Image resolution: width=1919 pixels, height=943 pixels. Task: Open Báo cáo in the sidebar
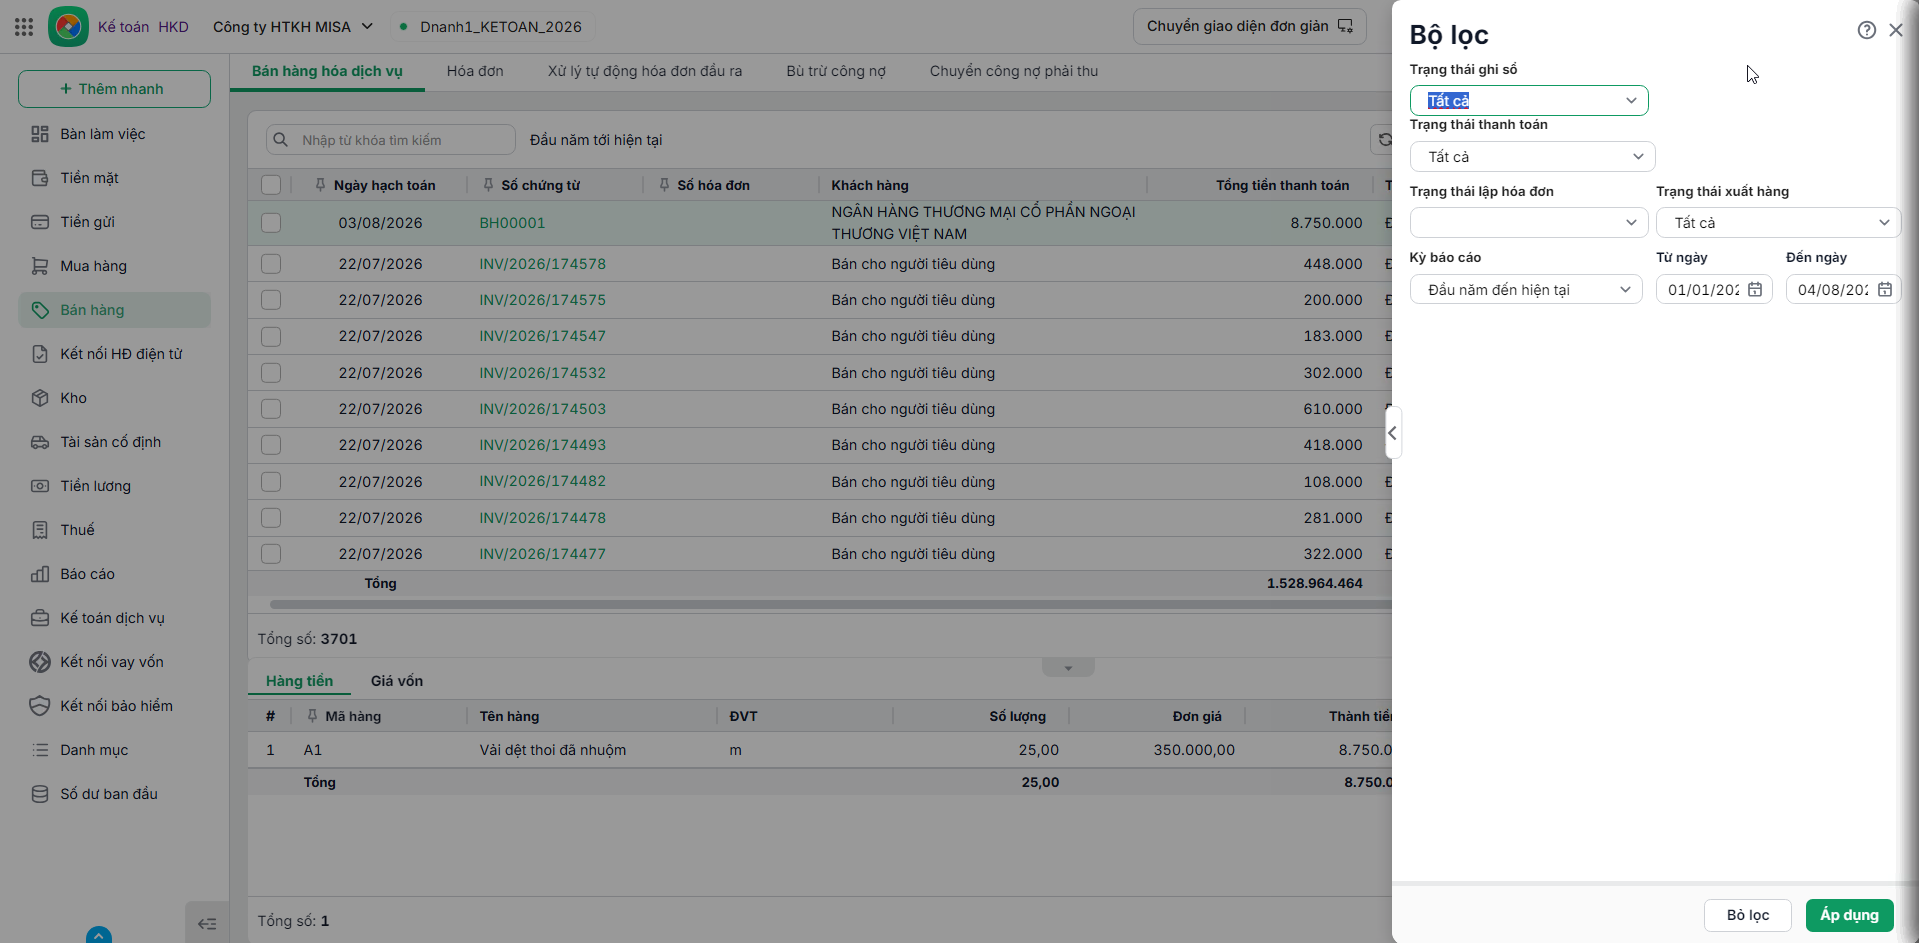pyautogui.click(x=114, y=574)
